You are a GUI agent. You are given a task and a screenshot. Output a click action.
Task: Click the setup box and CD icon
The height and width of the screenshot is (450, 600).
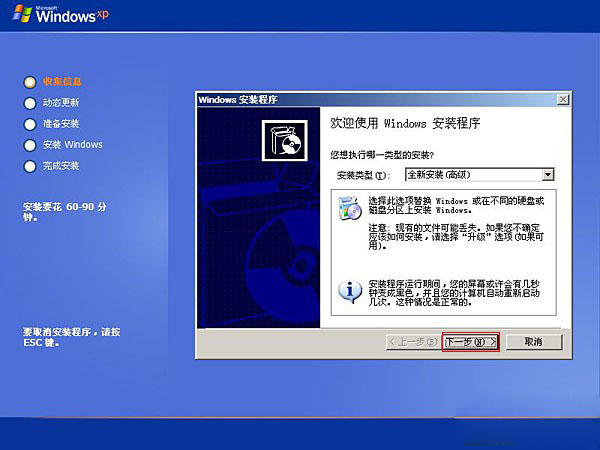pos(285,140)
